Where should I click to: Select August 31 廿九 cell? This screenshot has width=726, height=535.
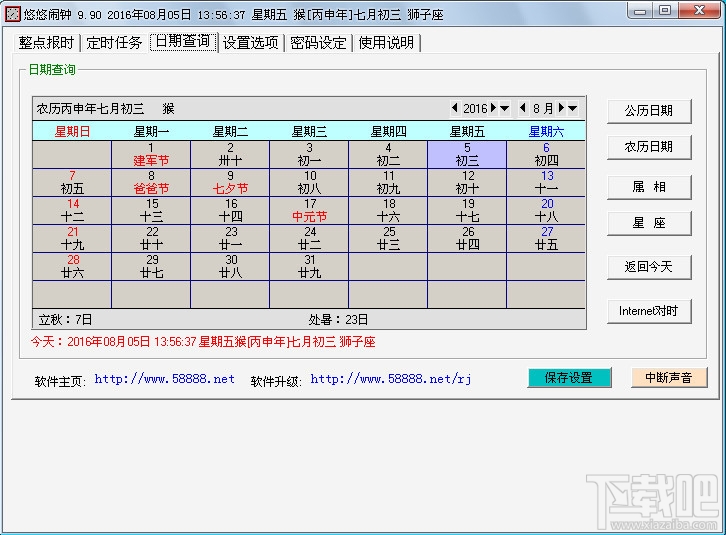pyautogui.click(x=309, y=267)
